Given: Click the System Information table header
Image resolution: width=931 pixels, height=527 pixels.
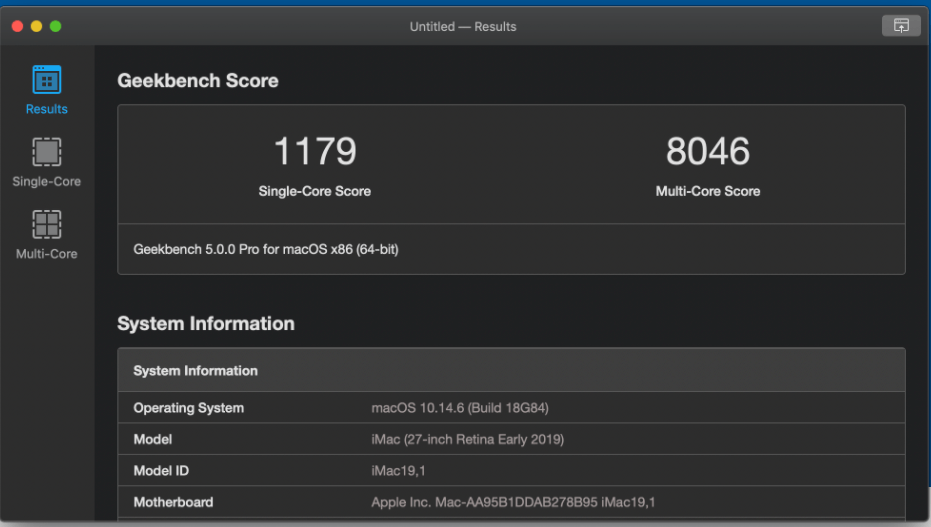Looking at the screenshot, I should (x=511, y=370).
